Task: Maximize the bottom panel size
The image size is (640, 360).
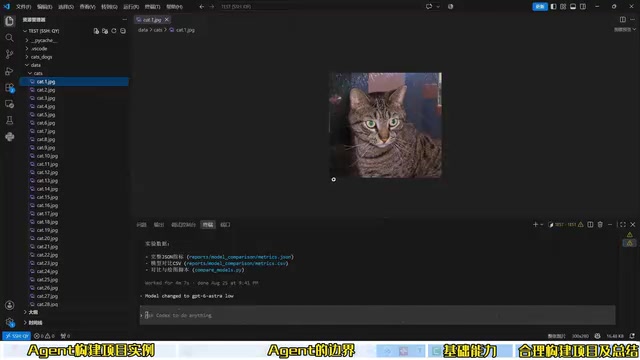Action: coord(622,224)
